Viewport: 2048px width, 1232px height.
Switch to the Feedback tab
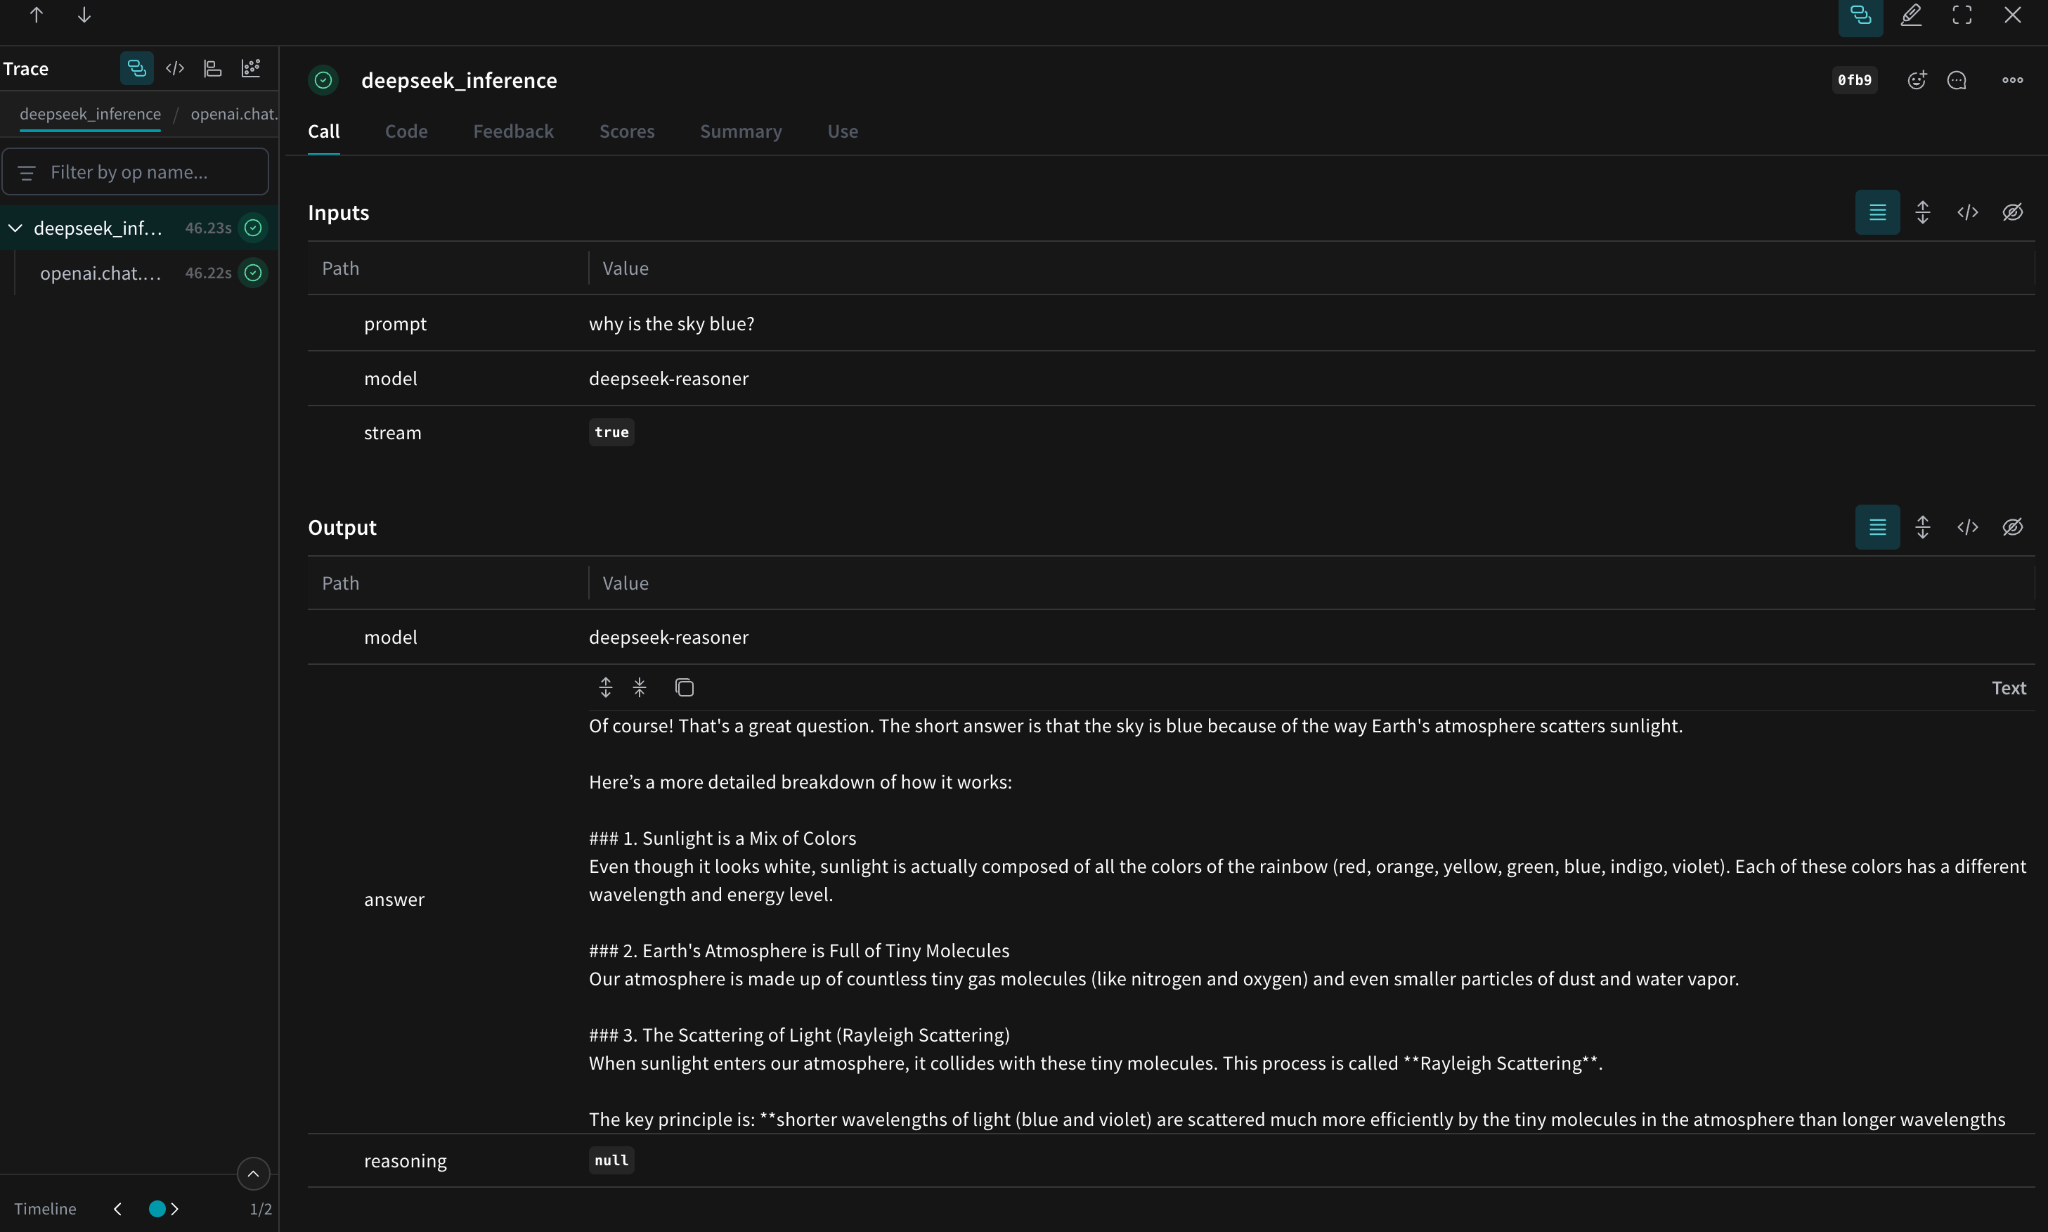512,131
